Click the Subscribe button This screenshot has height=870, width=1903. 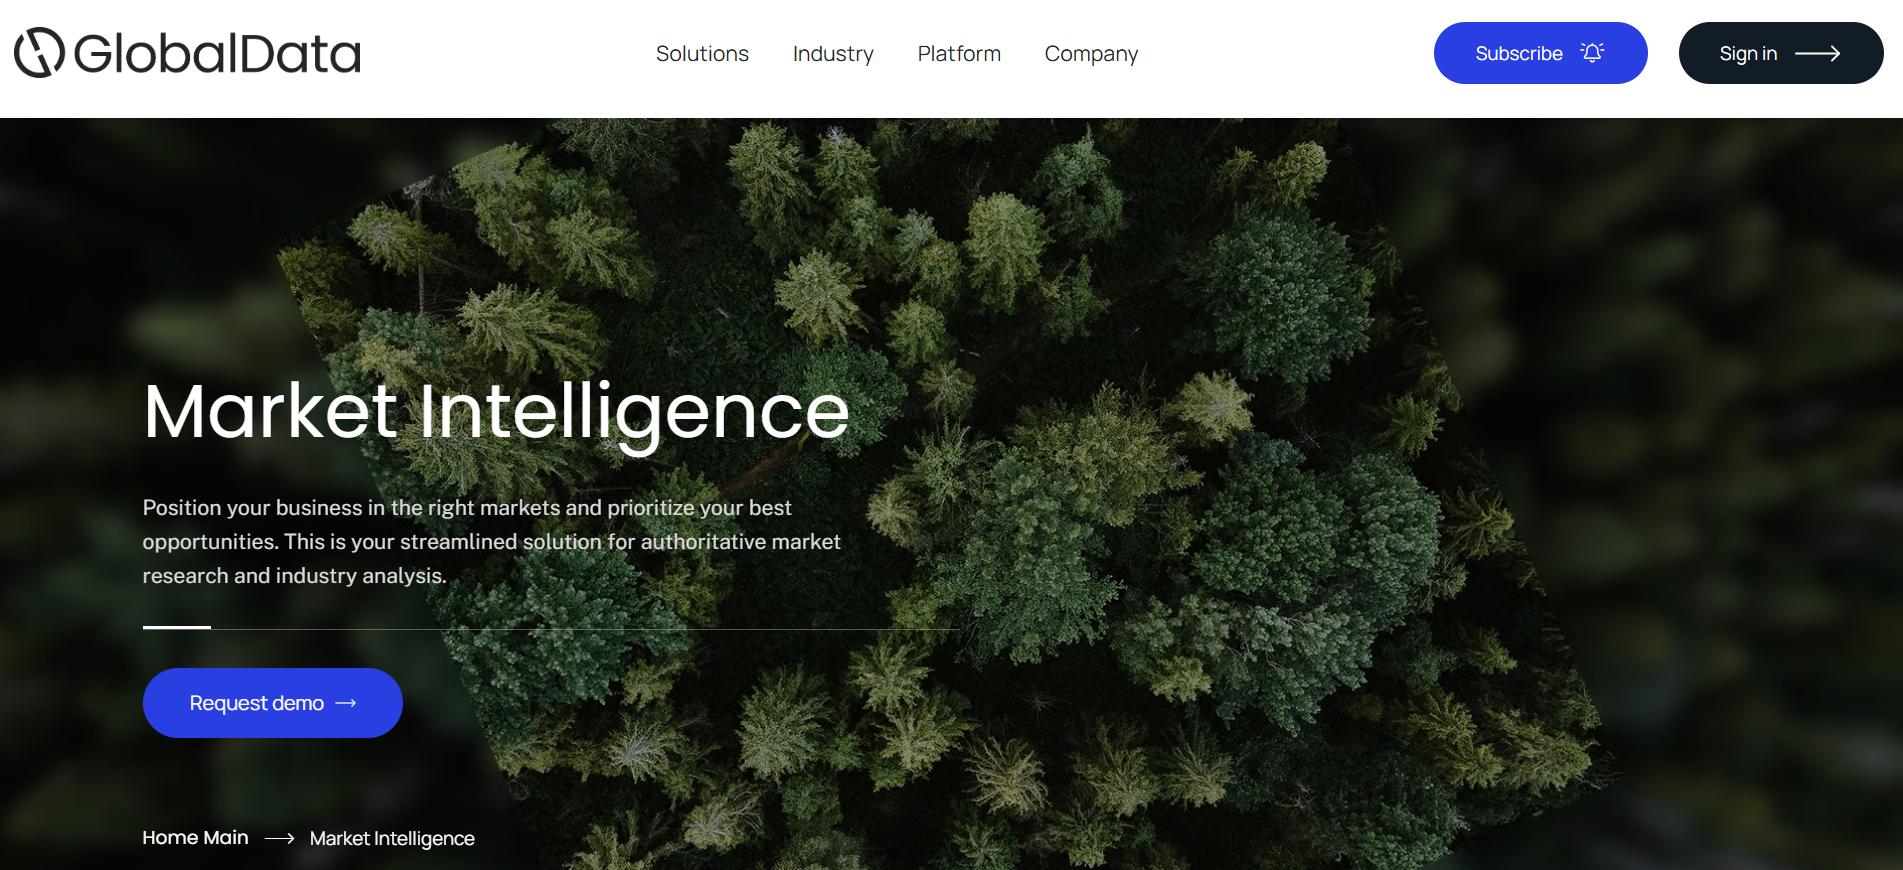click(1540, 53)
